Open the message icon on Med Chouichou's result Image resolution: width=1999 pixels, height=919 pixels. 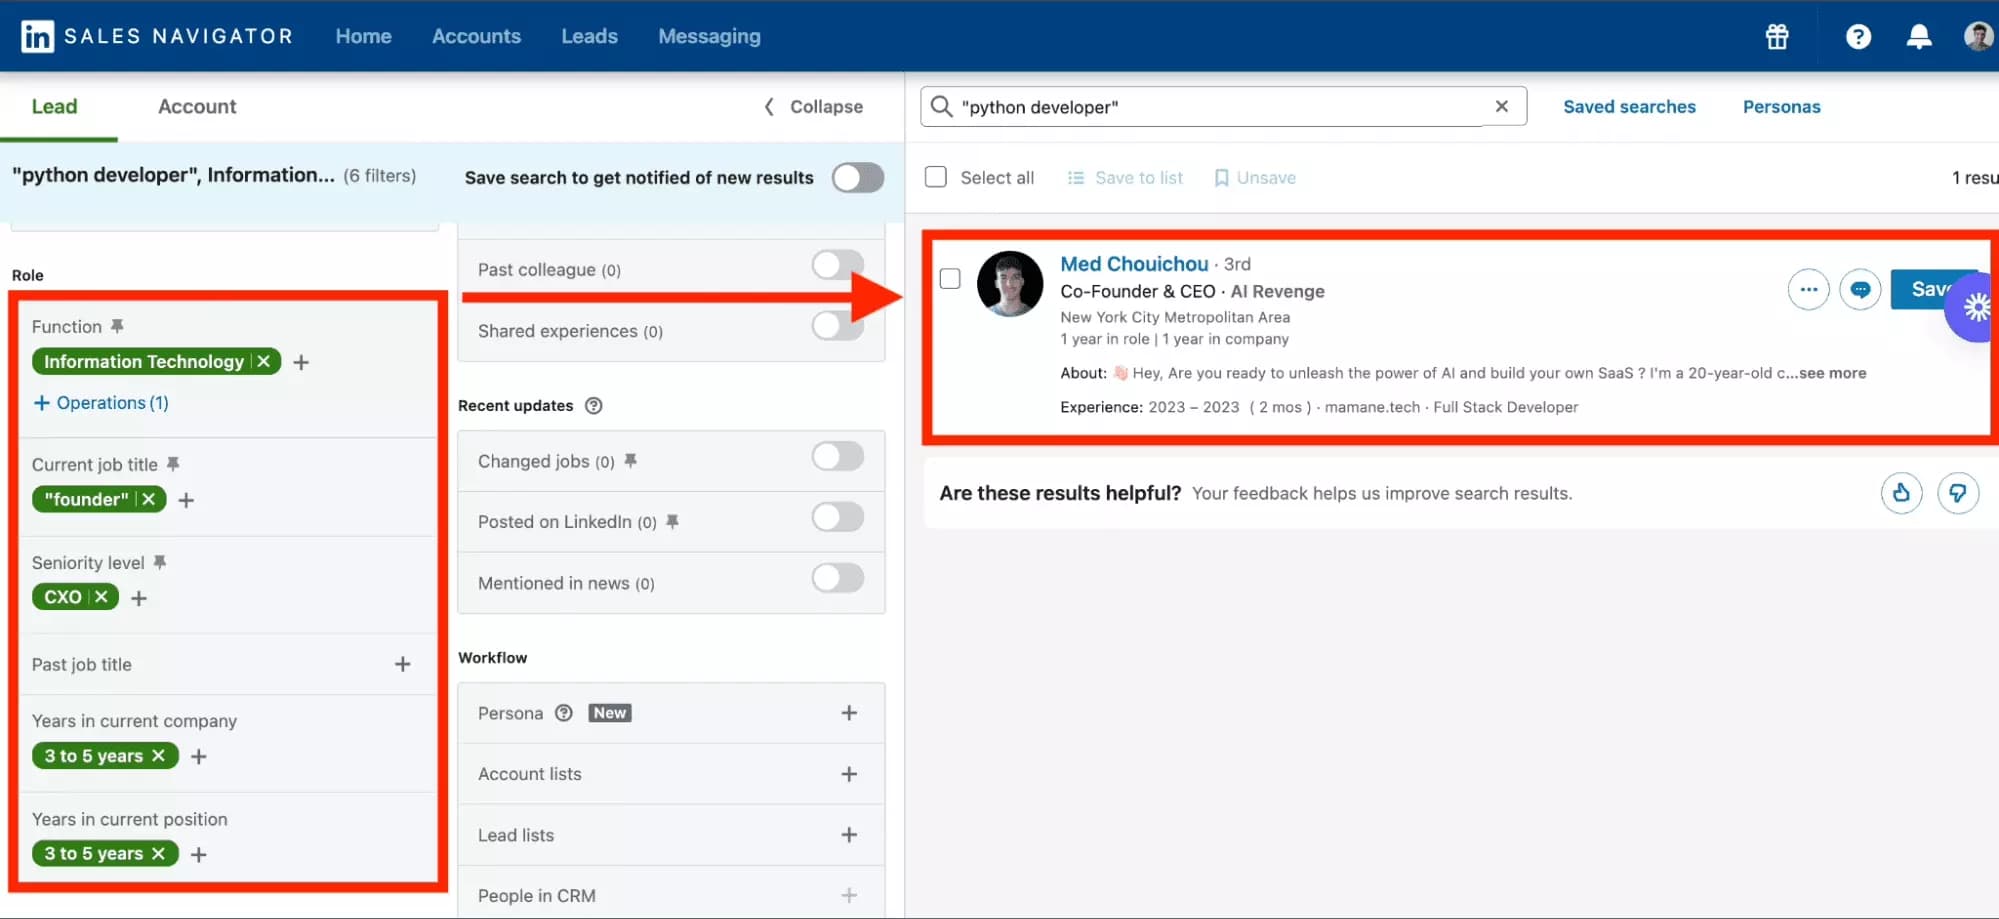1860,289
